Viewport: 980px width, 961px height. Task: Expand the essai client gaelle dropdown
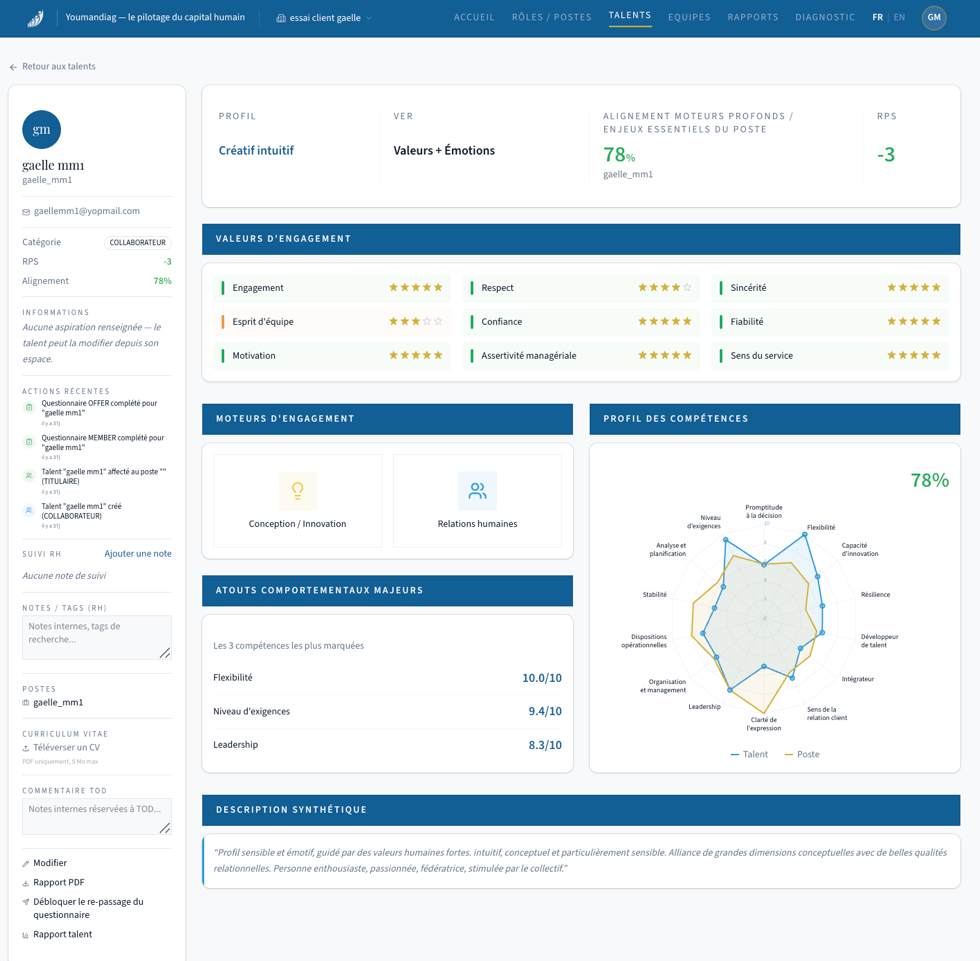pyautogui.click(x=324, y=18)
